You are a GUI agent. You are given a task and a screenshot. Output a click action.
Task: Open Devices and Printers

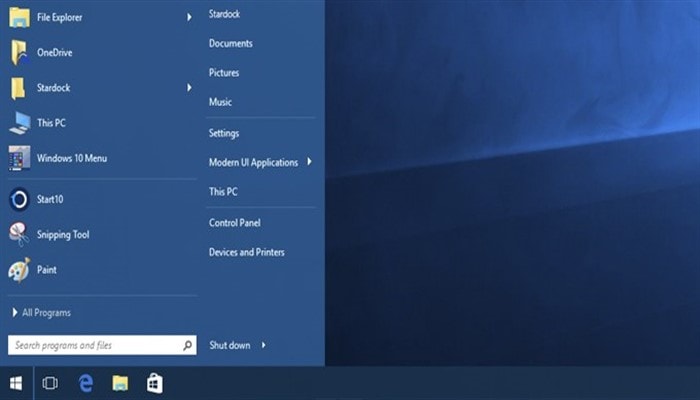tap(246, 252)
